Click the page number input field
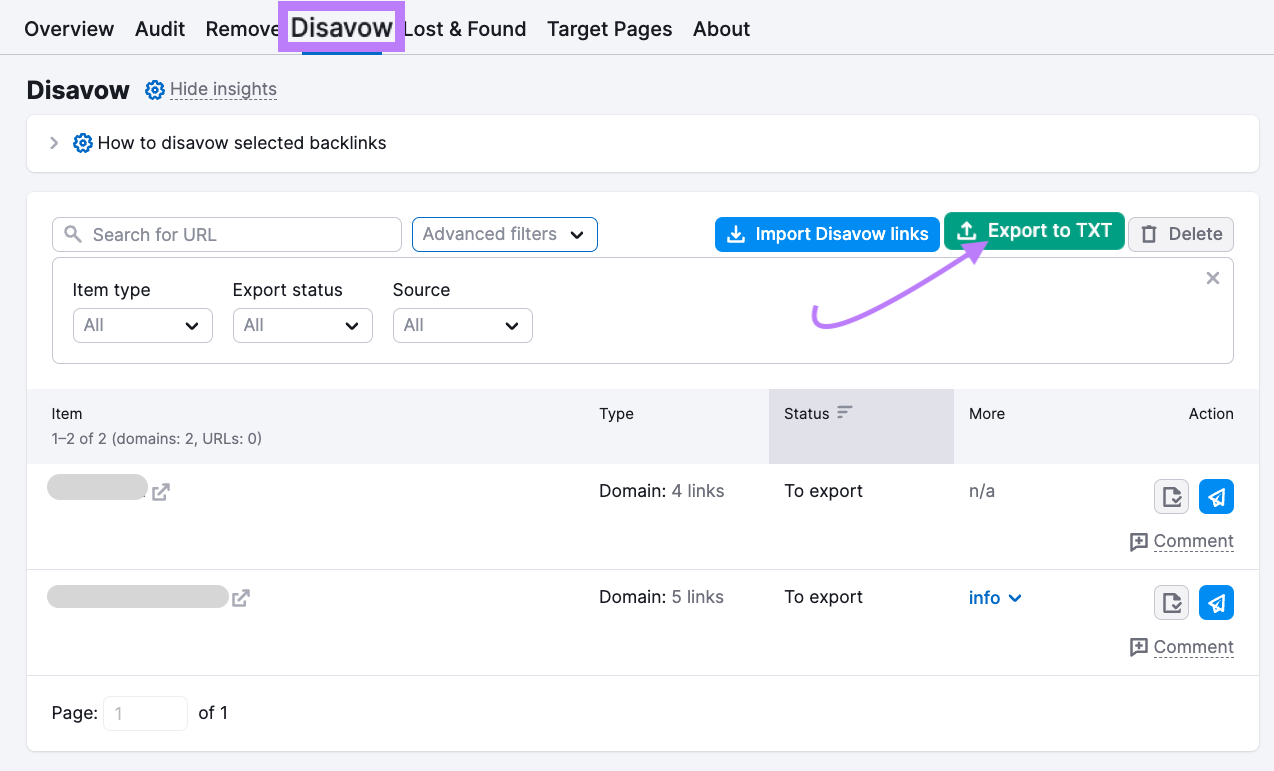 pyautogui.click(x=145, y=713)
